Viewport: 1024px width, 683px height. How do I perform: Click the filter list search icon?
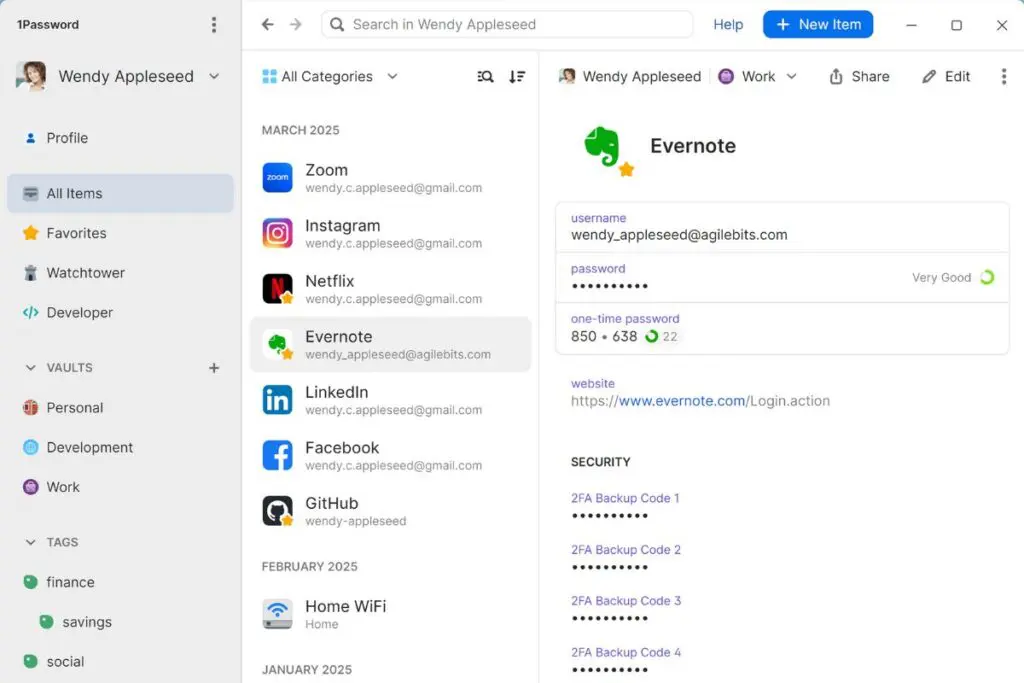pos(485,76)
